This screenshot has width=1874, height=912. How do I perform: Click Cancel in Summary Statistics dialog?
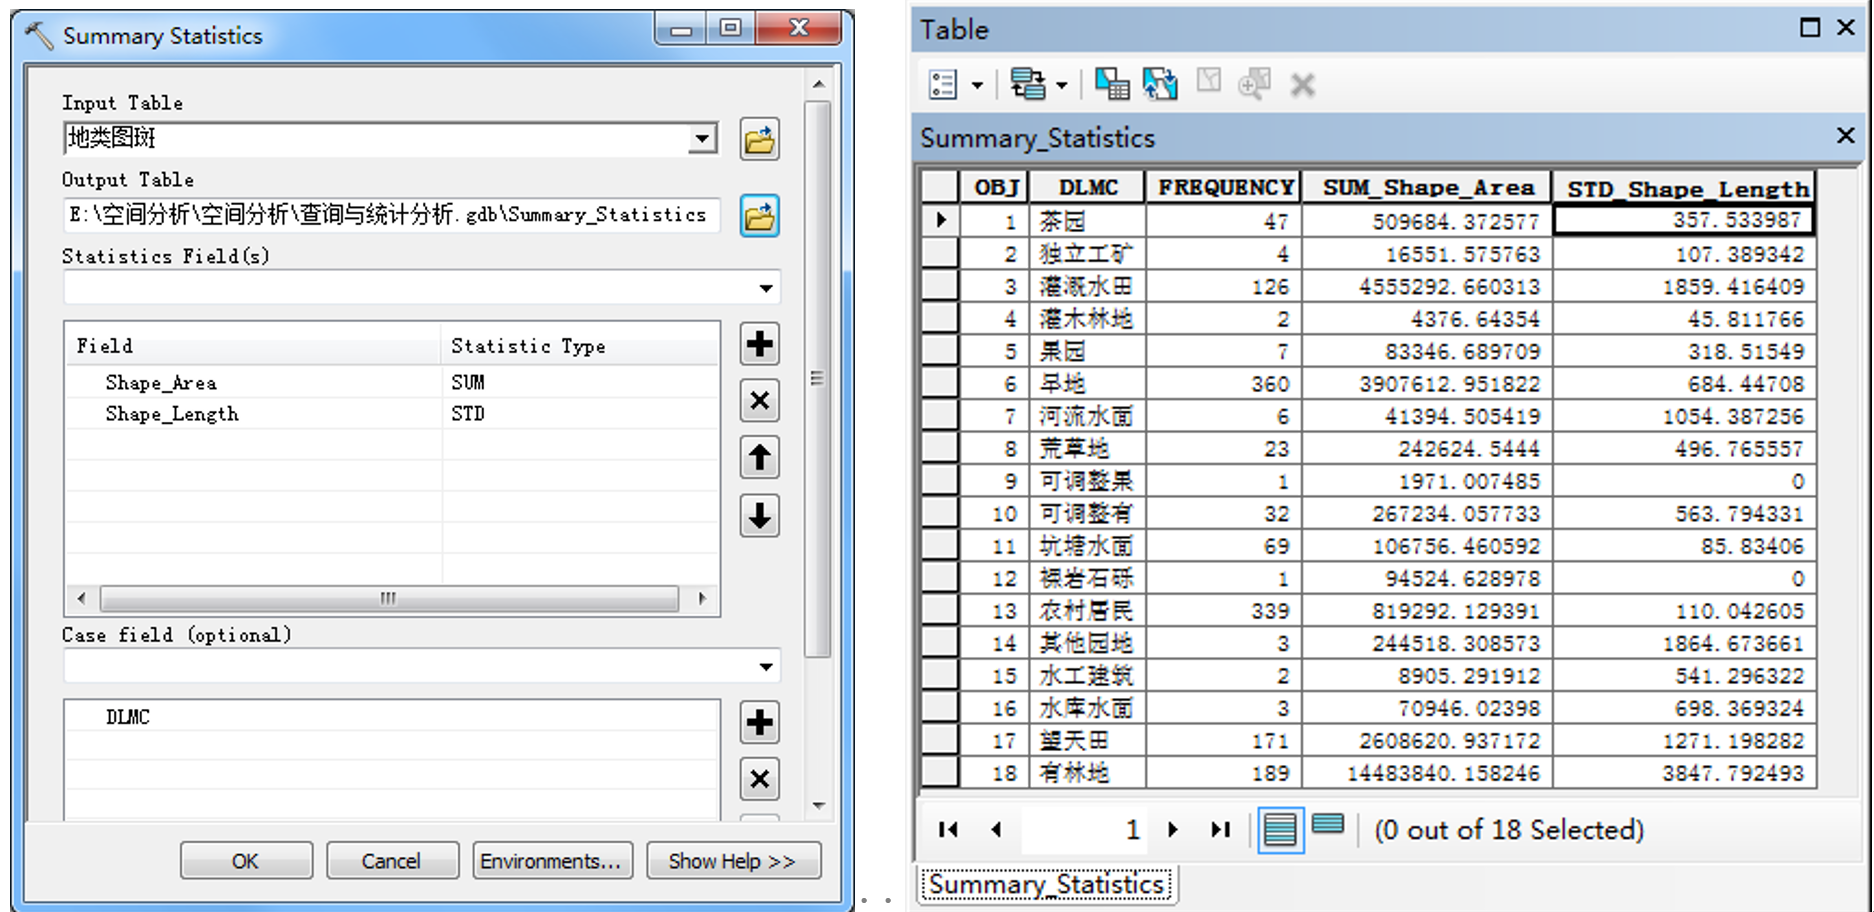(x=392, y=861)
